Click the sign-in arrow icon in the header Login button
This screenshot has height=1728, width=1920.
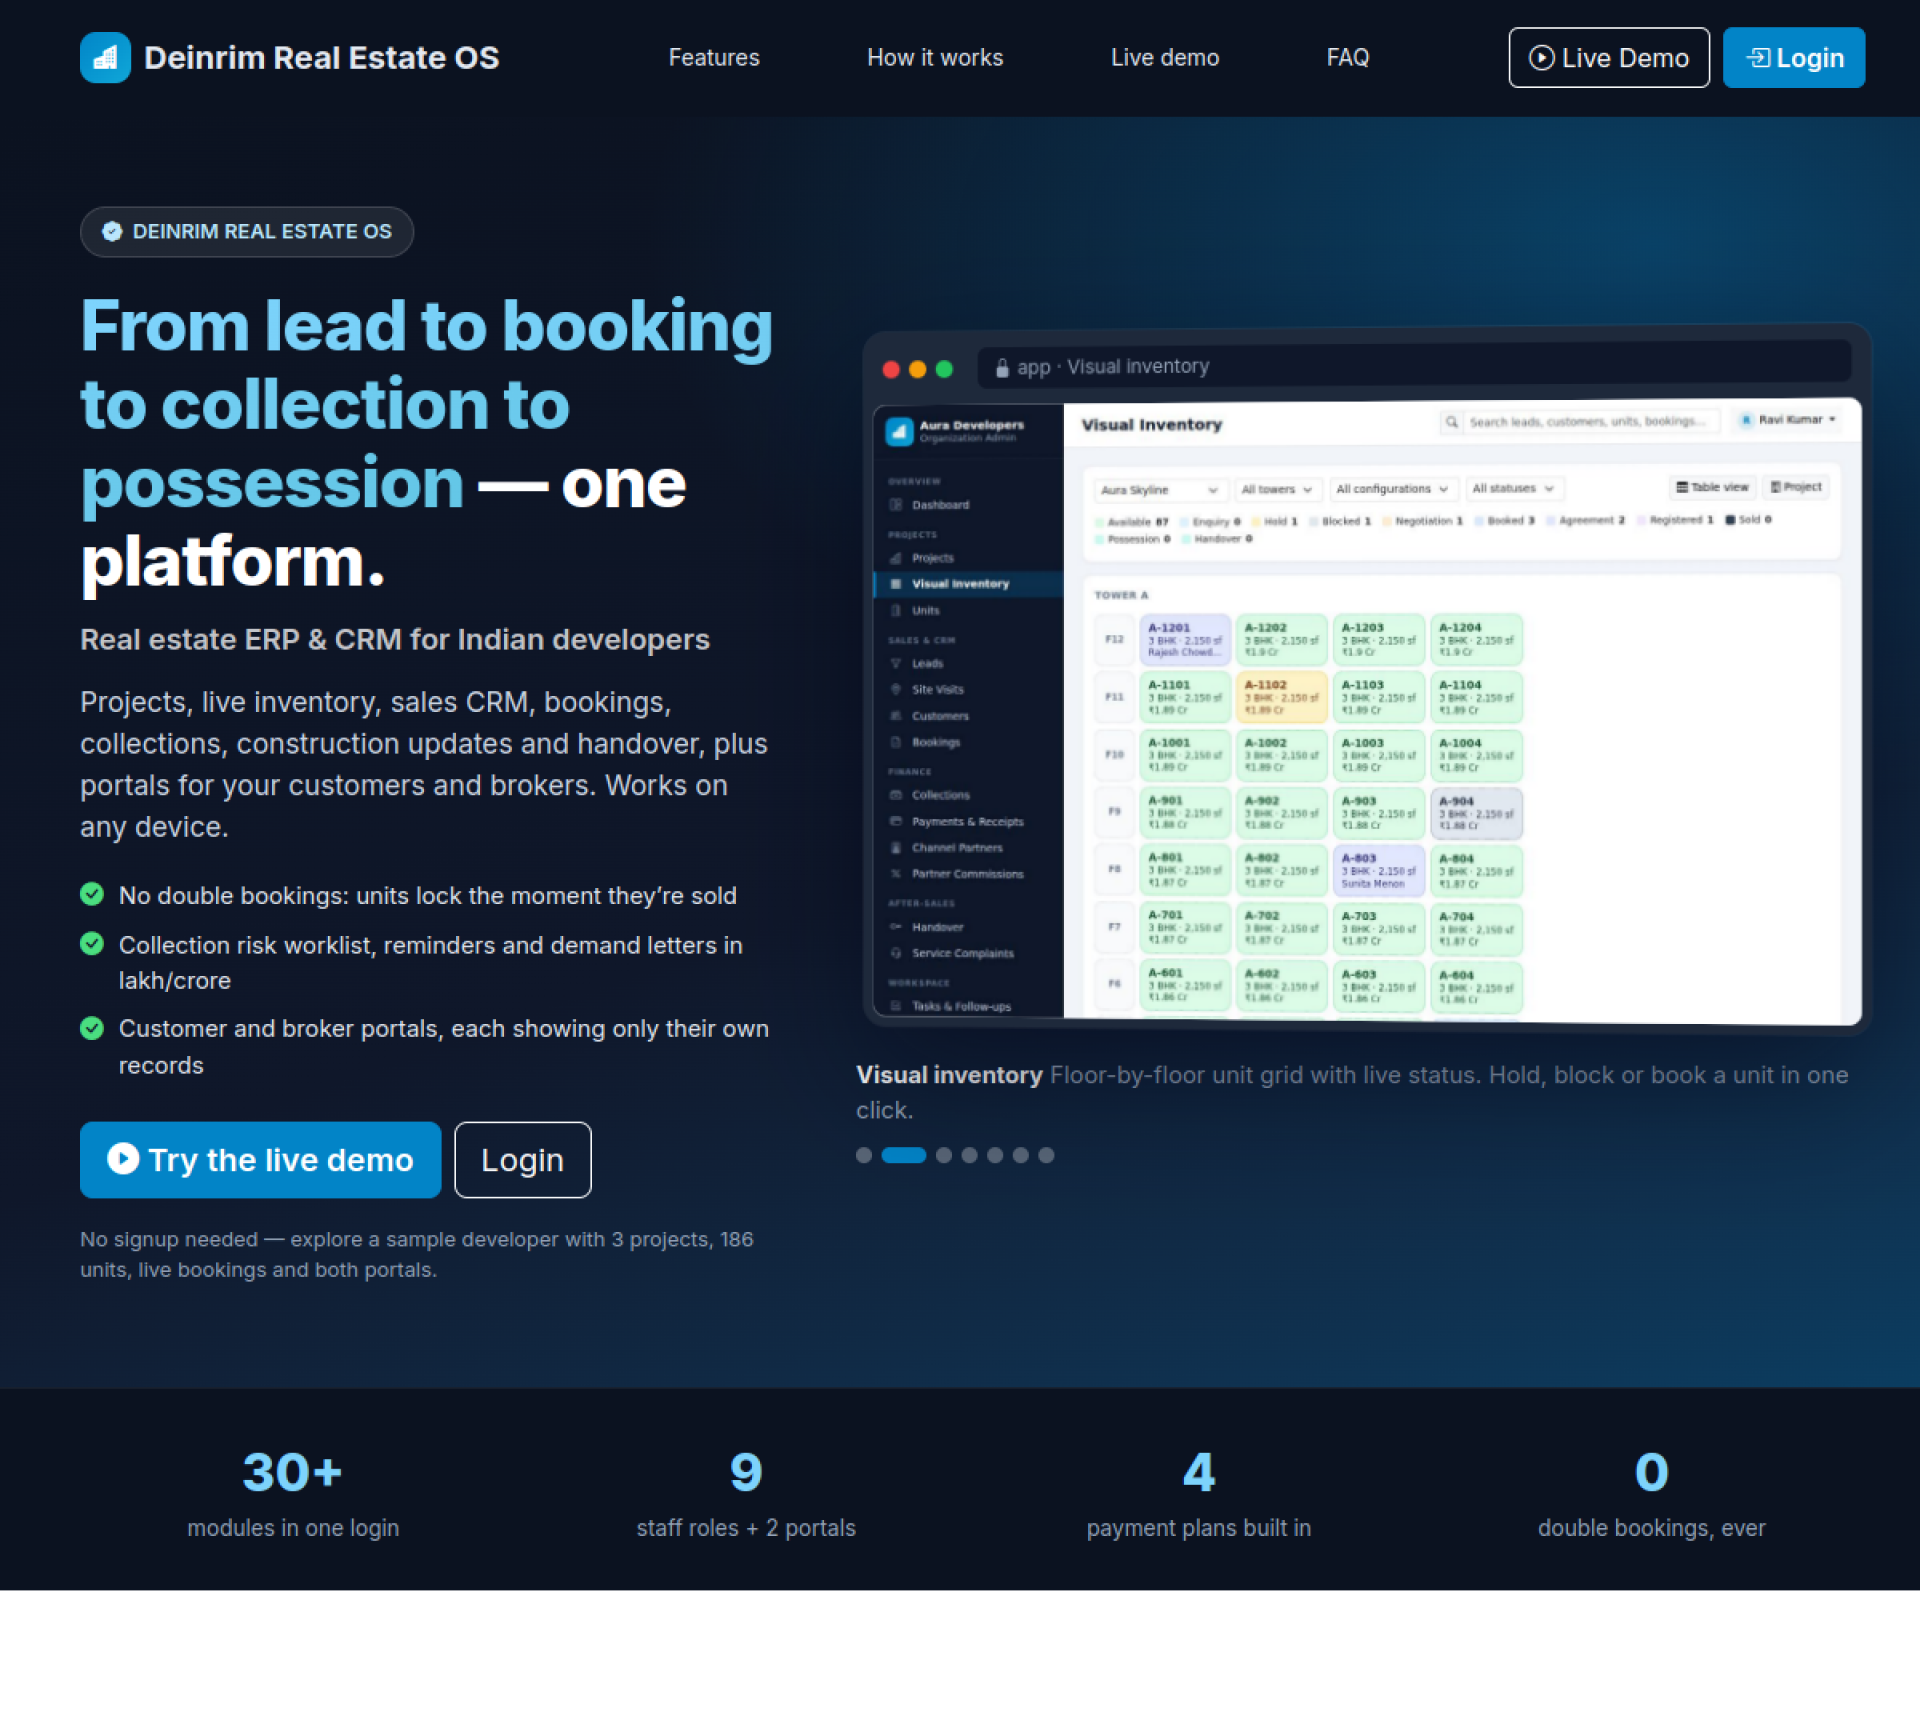1758,58
